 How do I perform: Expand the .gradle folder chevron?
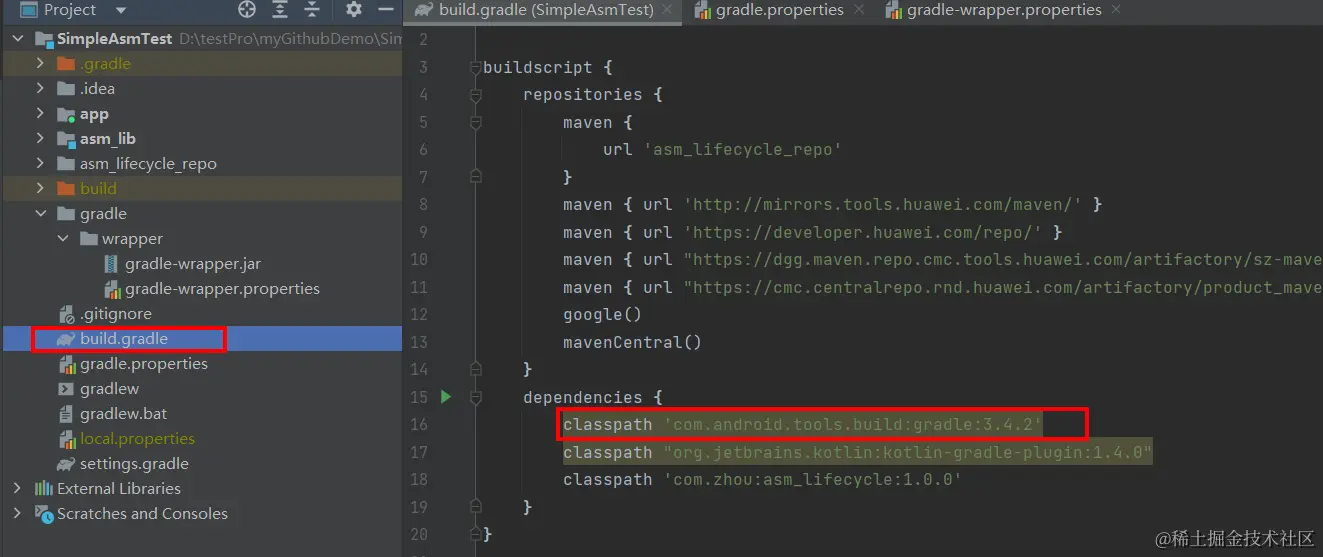tap(40, 64)
